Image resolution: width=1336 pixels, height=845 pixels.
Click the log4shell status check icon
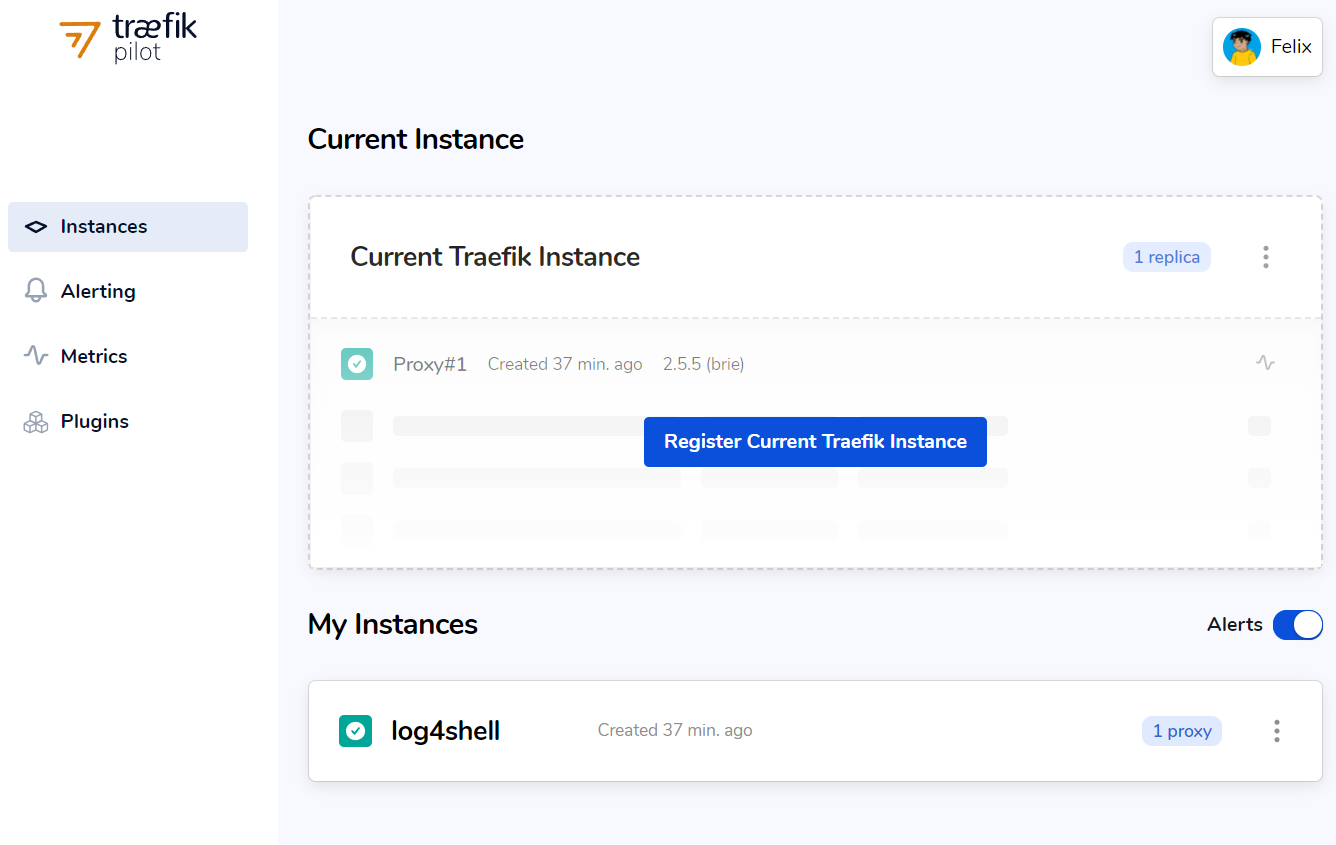coord(355,731)
